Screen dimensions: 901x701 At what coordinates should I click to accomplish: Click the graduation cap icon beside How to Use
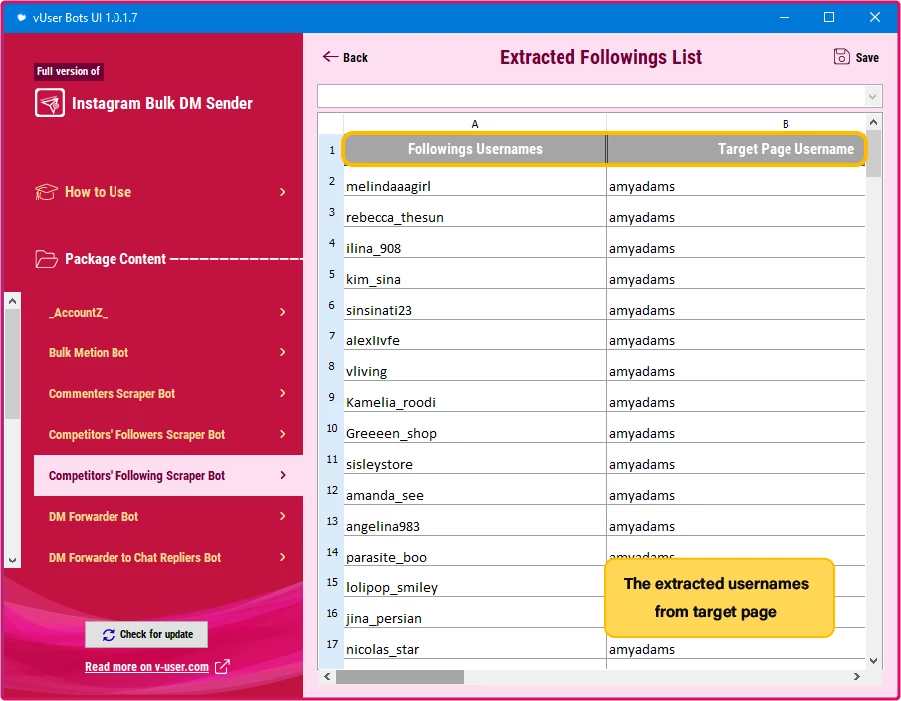point(46,192)
